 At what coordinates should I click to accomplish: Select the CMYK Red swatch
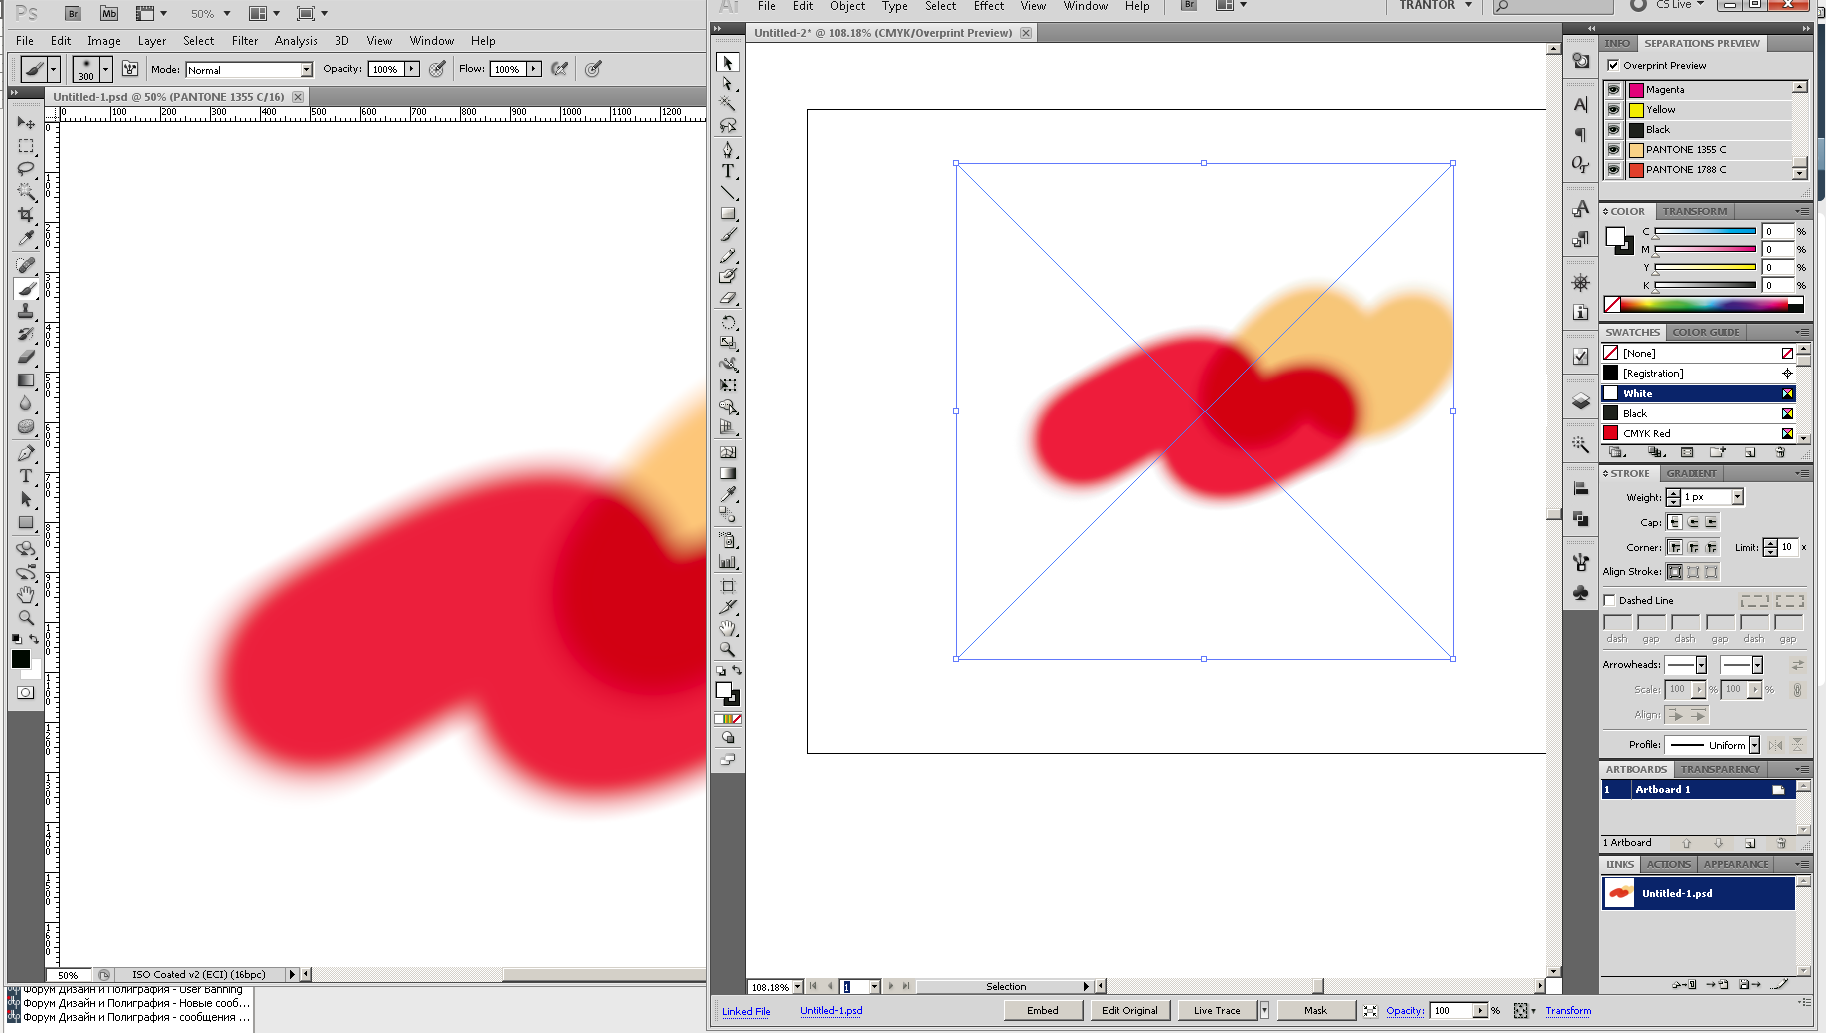pos(1698,433)
